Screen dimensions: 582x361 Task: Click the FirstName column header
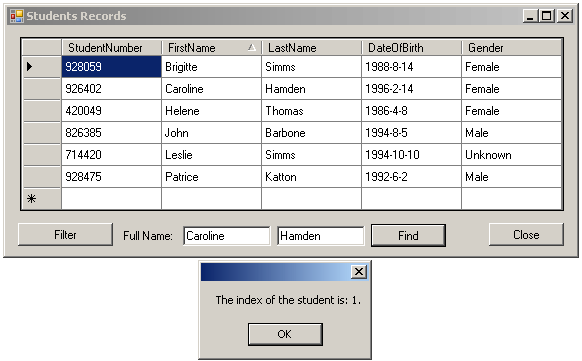[212, 48]
